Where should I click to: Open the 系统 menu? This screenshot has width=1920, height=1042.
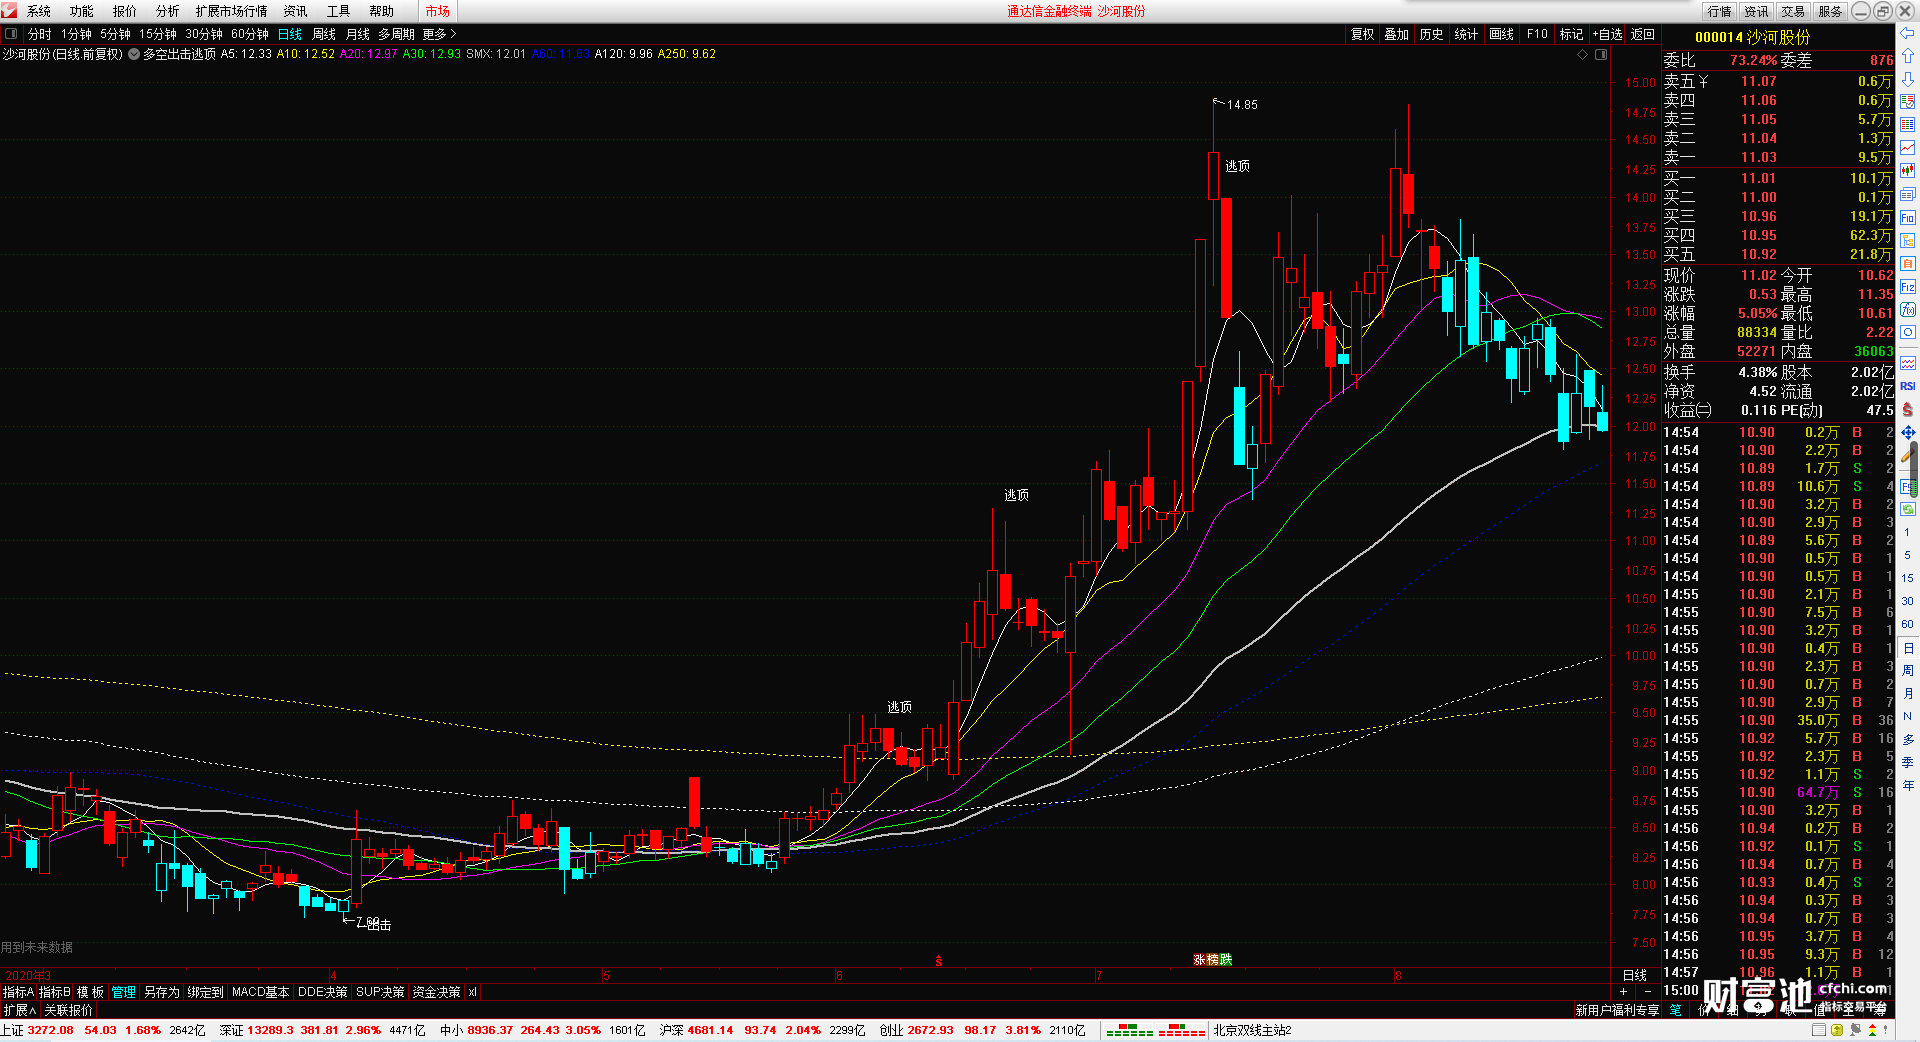[39, 11]
